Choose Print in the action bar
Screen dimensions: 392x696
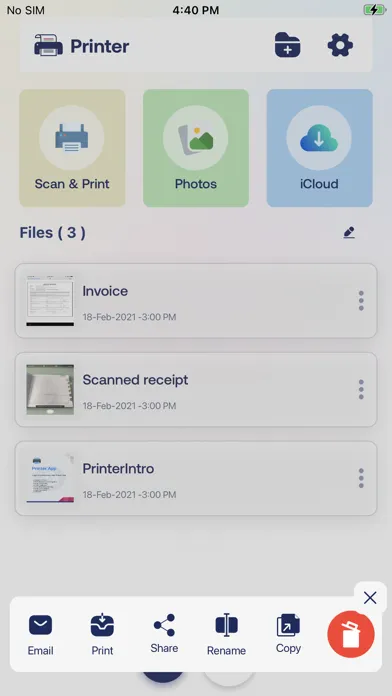[x=102, y=635]
